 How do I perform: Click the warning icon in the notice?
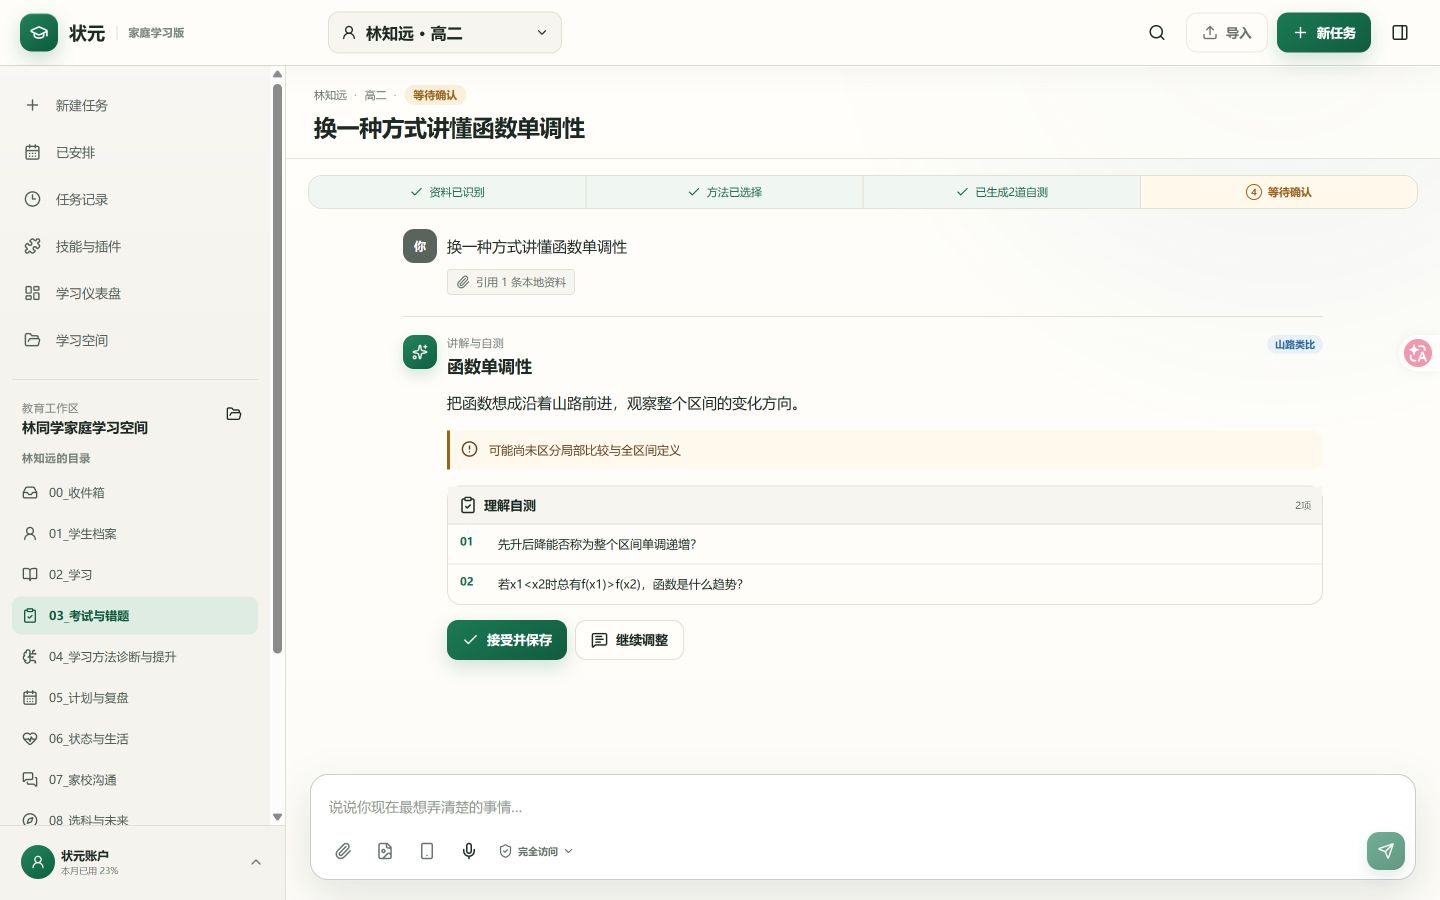[469, 450]
